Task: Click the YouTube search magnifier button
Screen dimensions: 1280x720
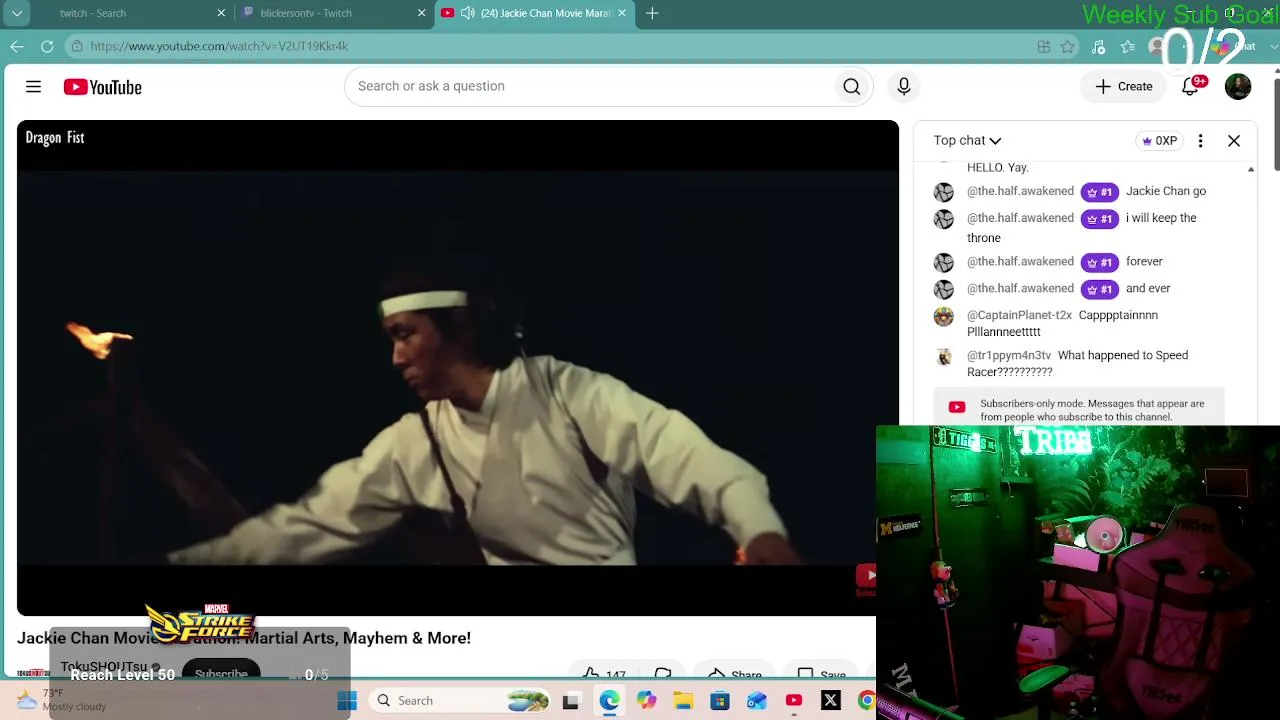Action: 852,87
